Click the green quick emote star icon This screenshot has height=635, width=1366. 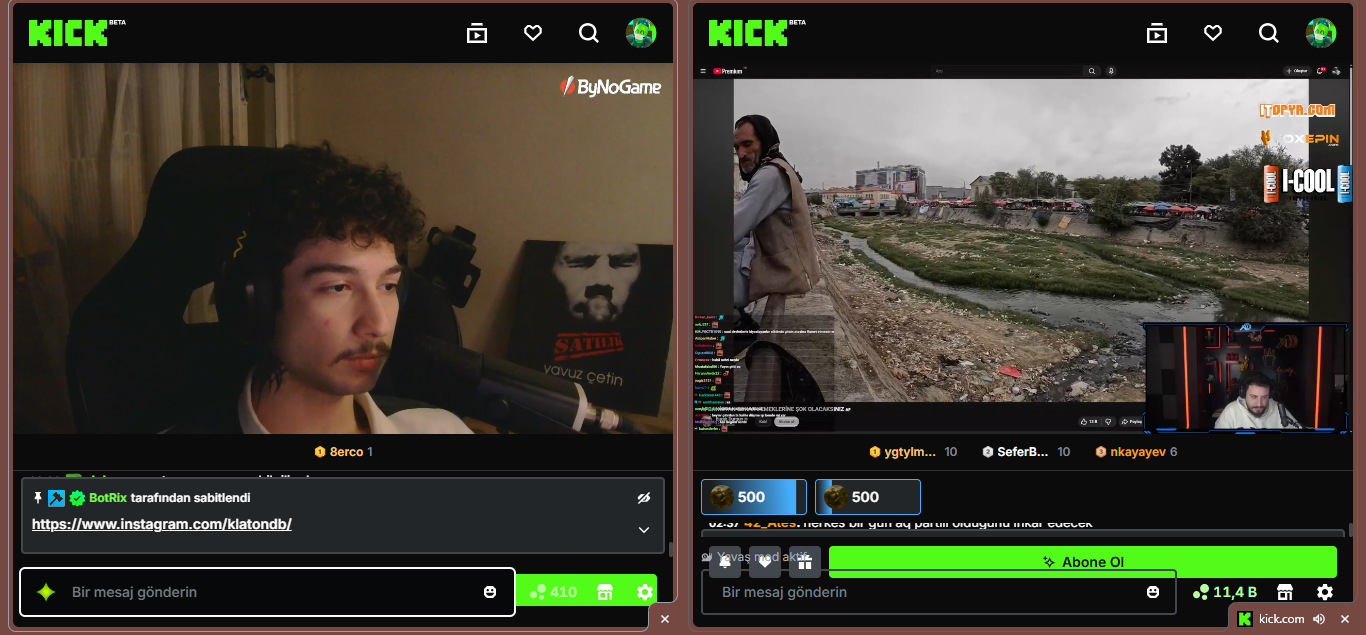[x=46, y=592]
